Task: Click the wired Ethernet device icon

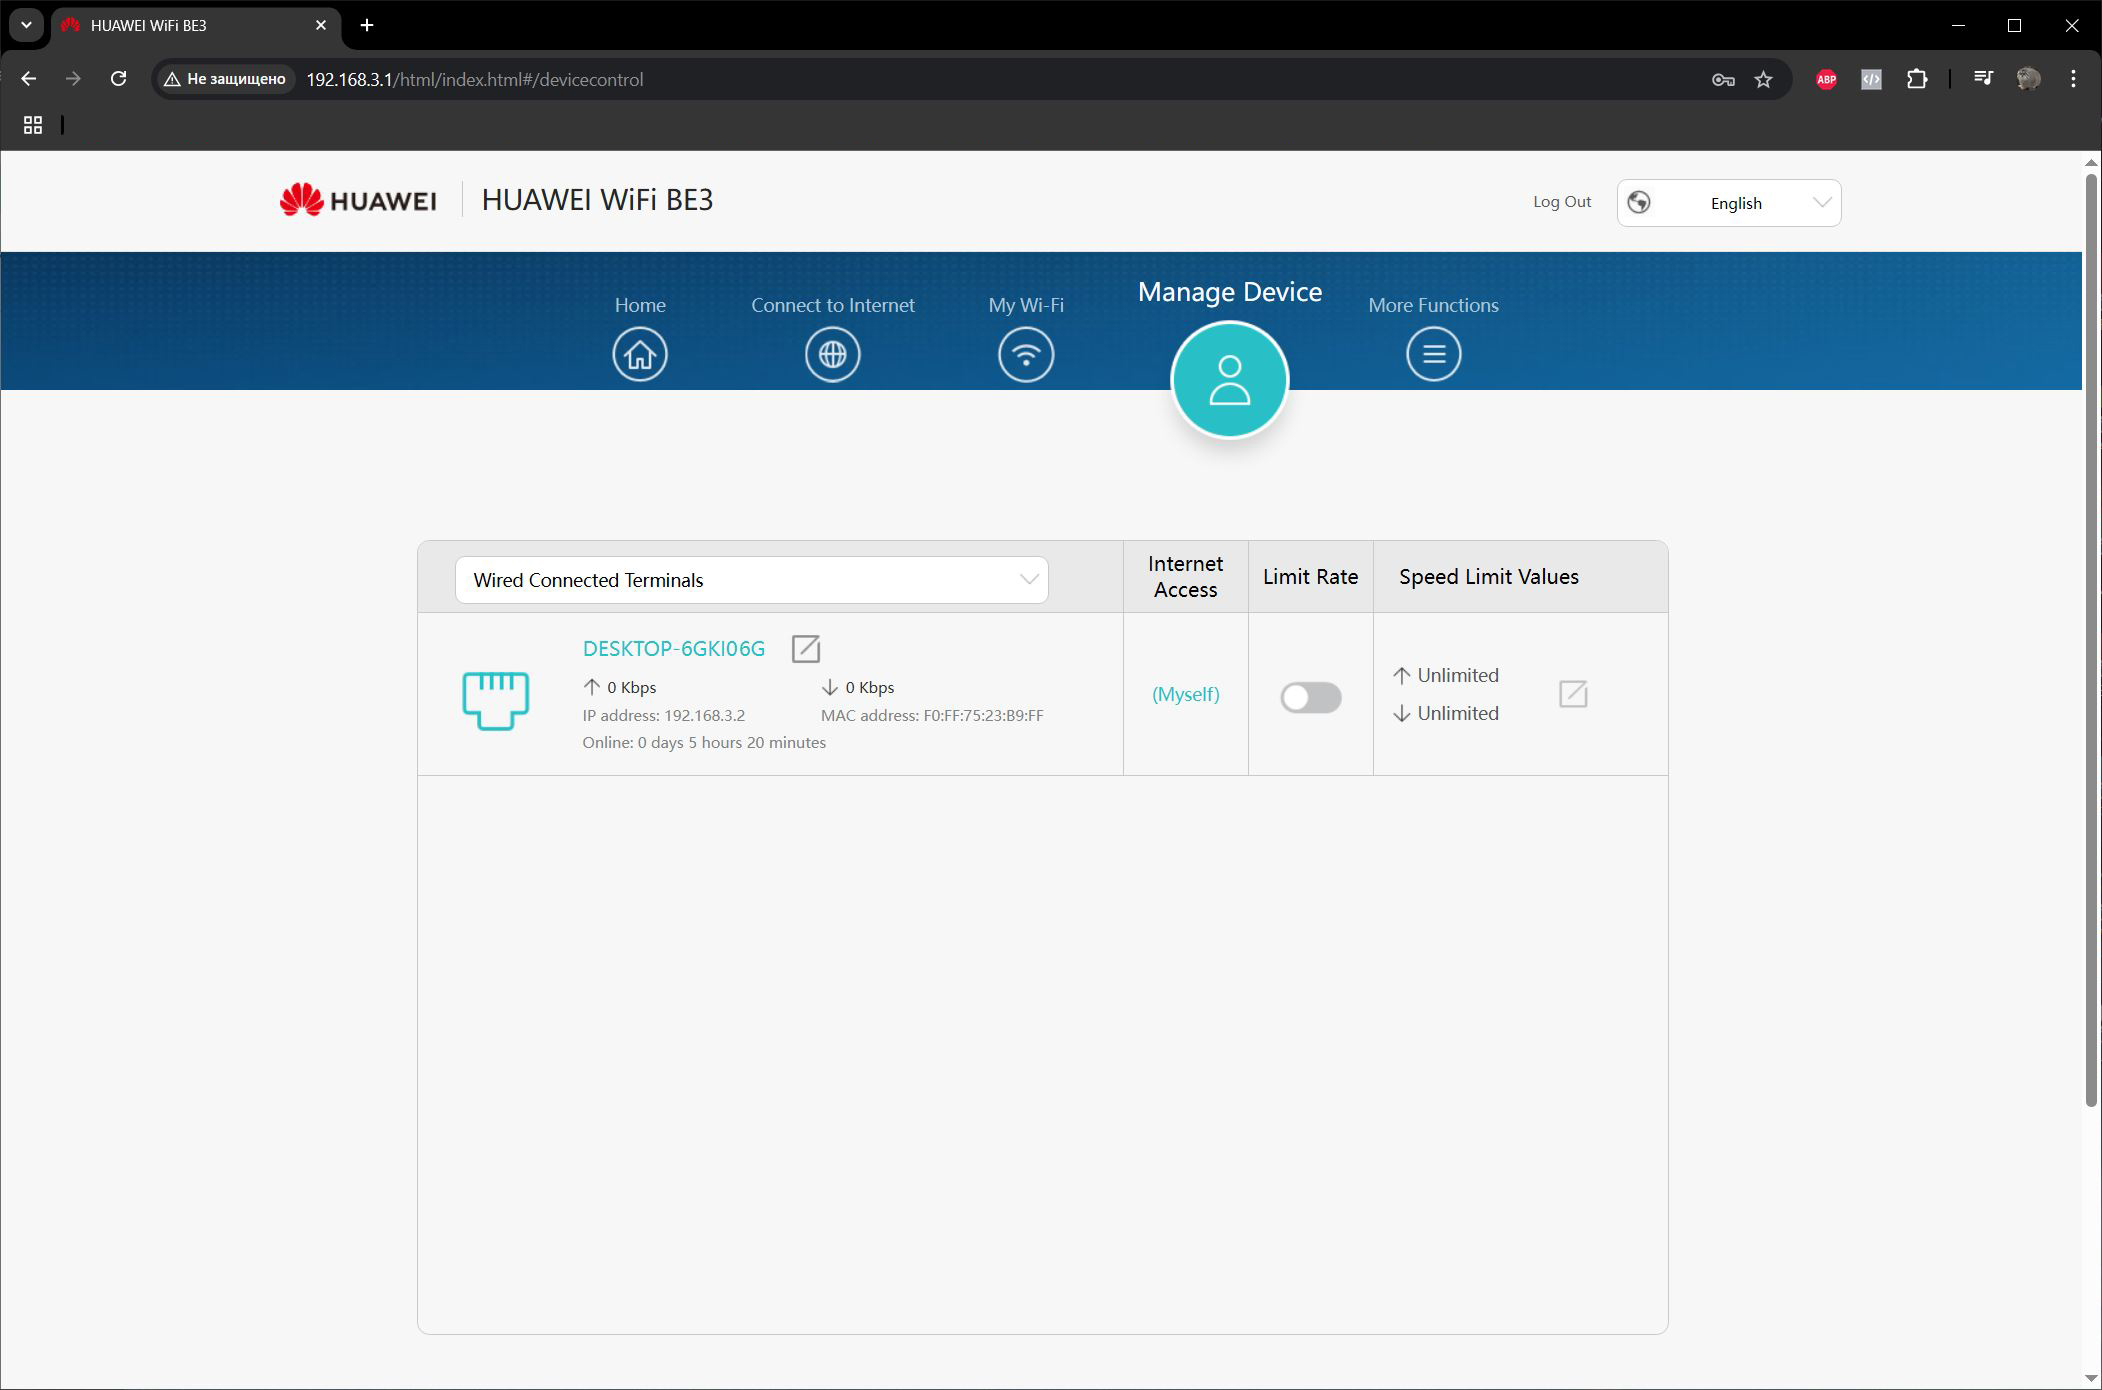Action: [496, 700]
